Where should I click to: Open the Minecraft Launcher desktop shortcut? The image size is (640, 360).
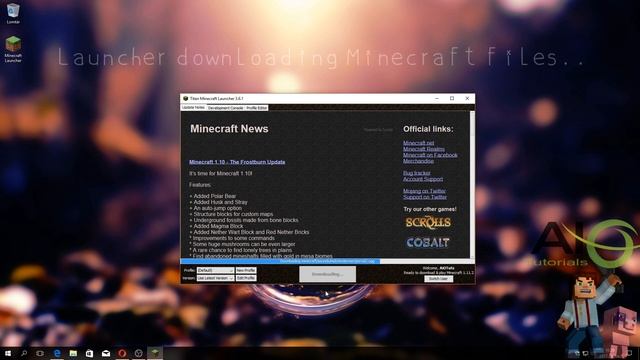point(13,49)
